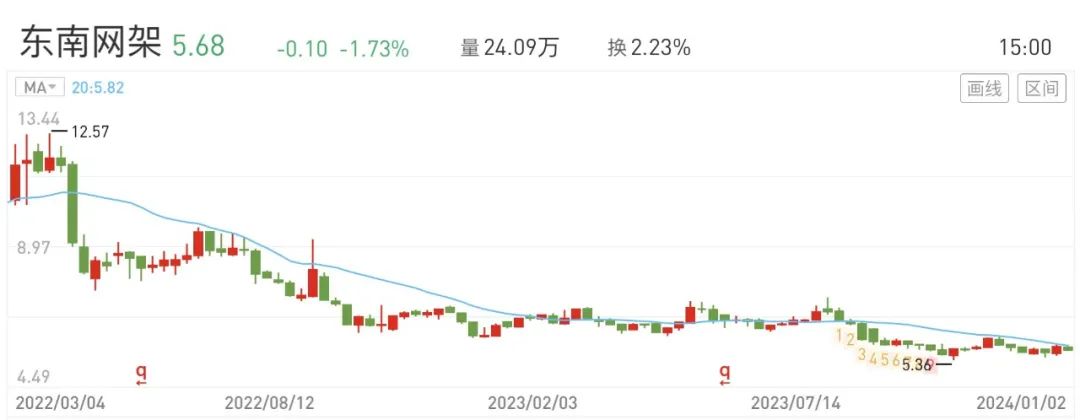The image size is (1080, 420).
Task: Click the 8.97 price axis label
Action: coord(34,247)
